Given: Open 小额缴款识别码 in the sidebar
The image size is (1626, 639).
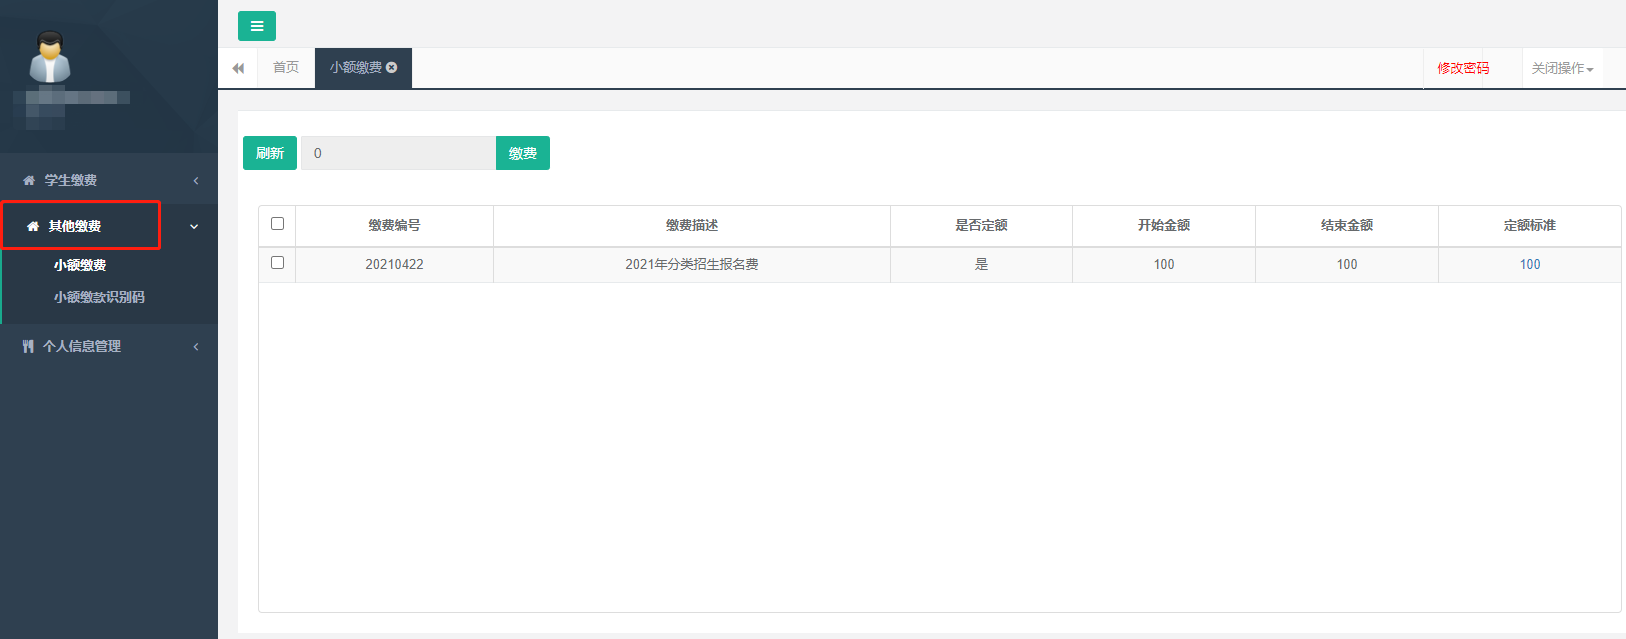Looking at the screenshot, I should (x=99, y=297).
